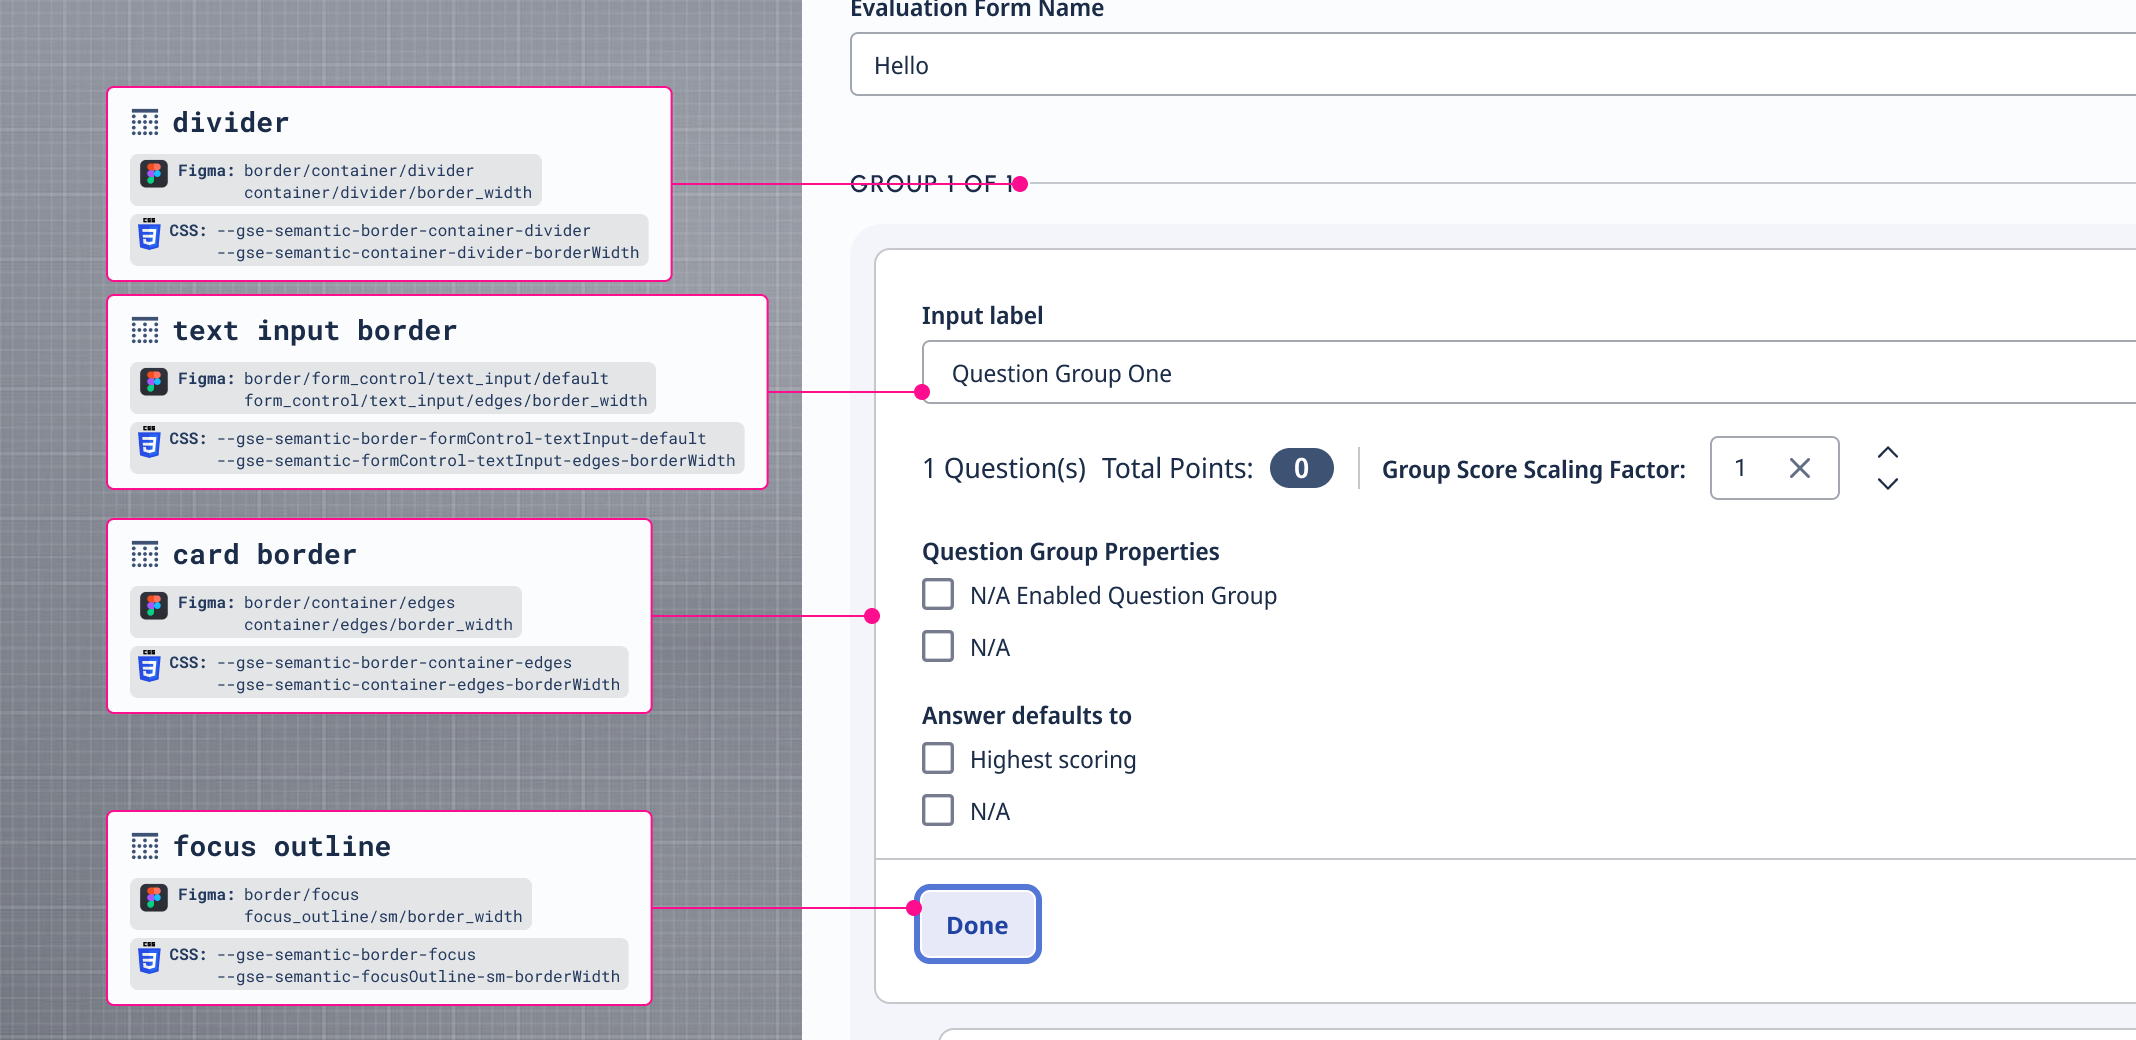Click the Done button
Viewport: 2136px width, 1040px height.
(978, 925)
